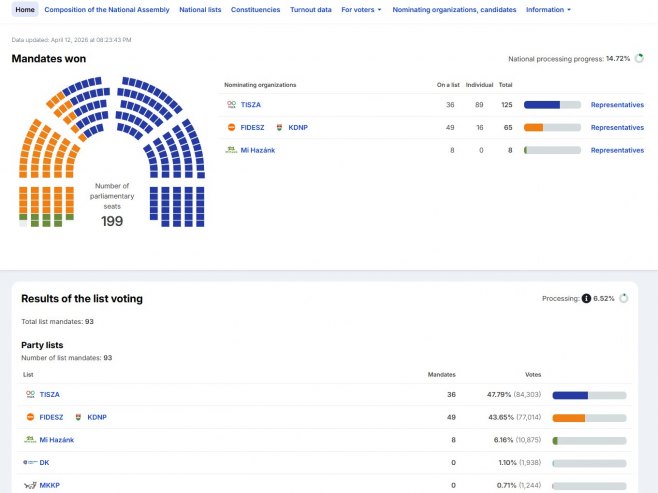Click the TISZA party logo in Mandates won

pyautogui.click(x=231, y=105)
